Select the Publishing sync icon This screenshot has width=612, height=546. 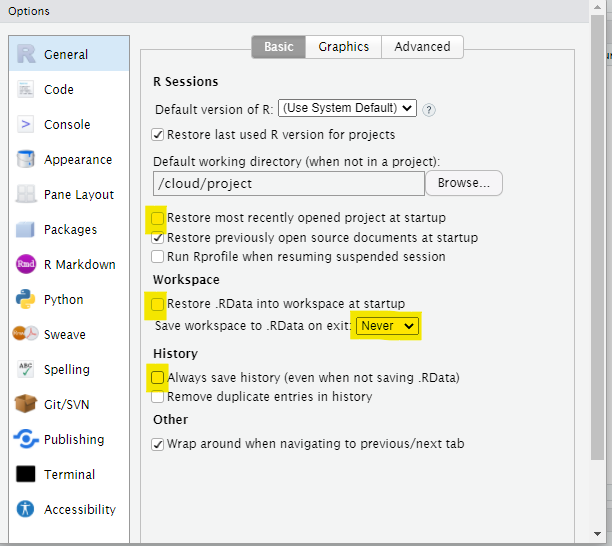pyautogui.click(x=26, y=439)
